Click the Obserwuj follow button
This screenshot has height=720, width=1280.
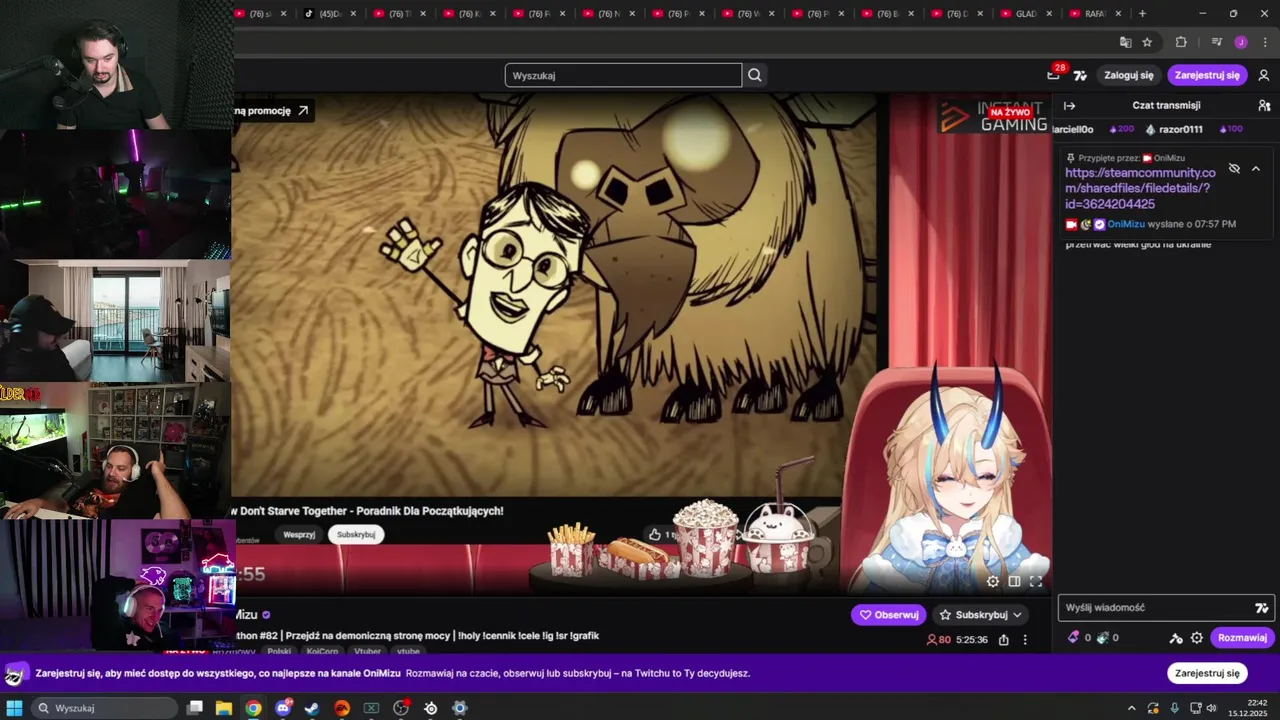tap(889, 615)
